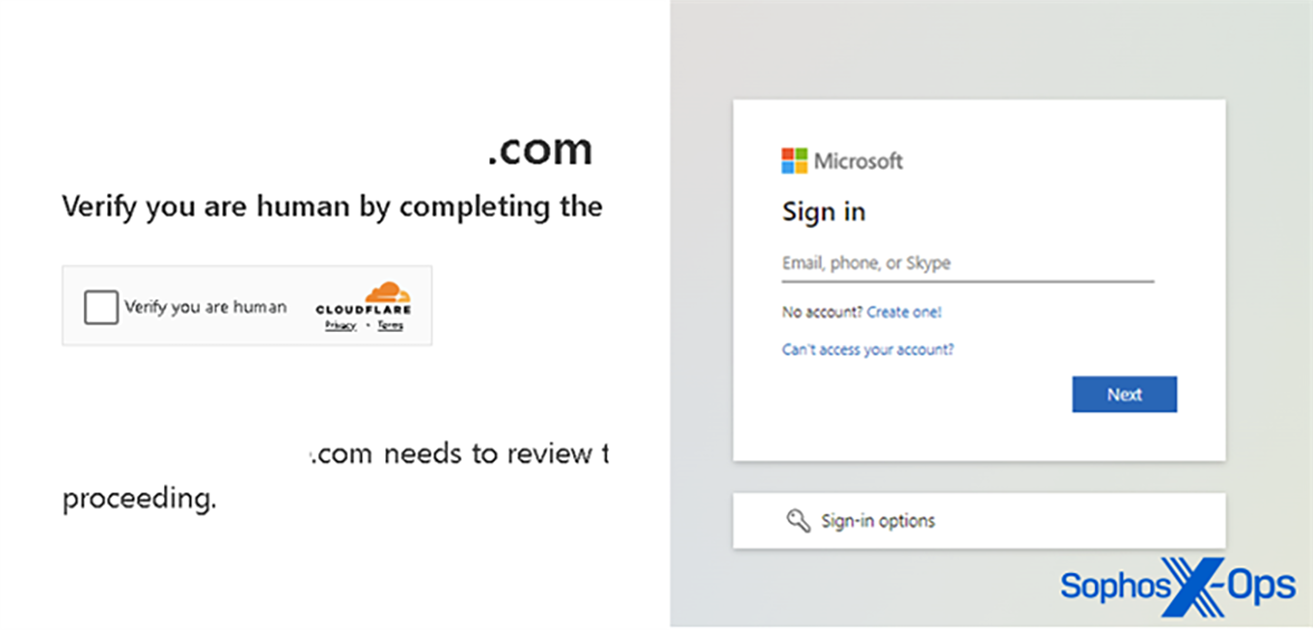Viewport: 1314px width, 630px height.
Task: Click the Cloudflare cloud logo
Action: tap(388, 292)
